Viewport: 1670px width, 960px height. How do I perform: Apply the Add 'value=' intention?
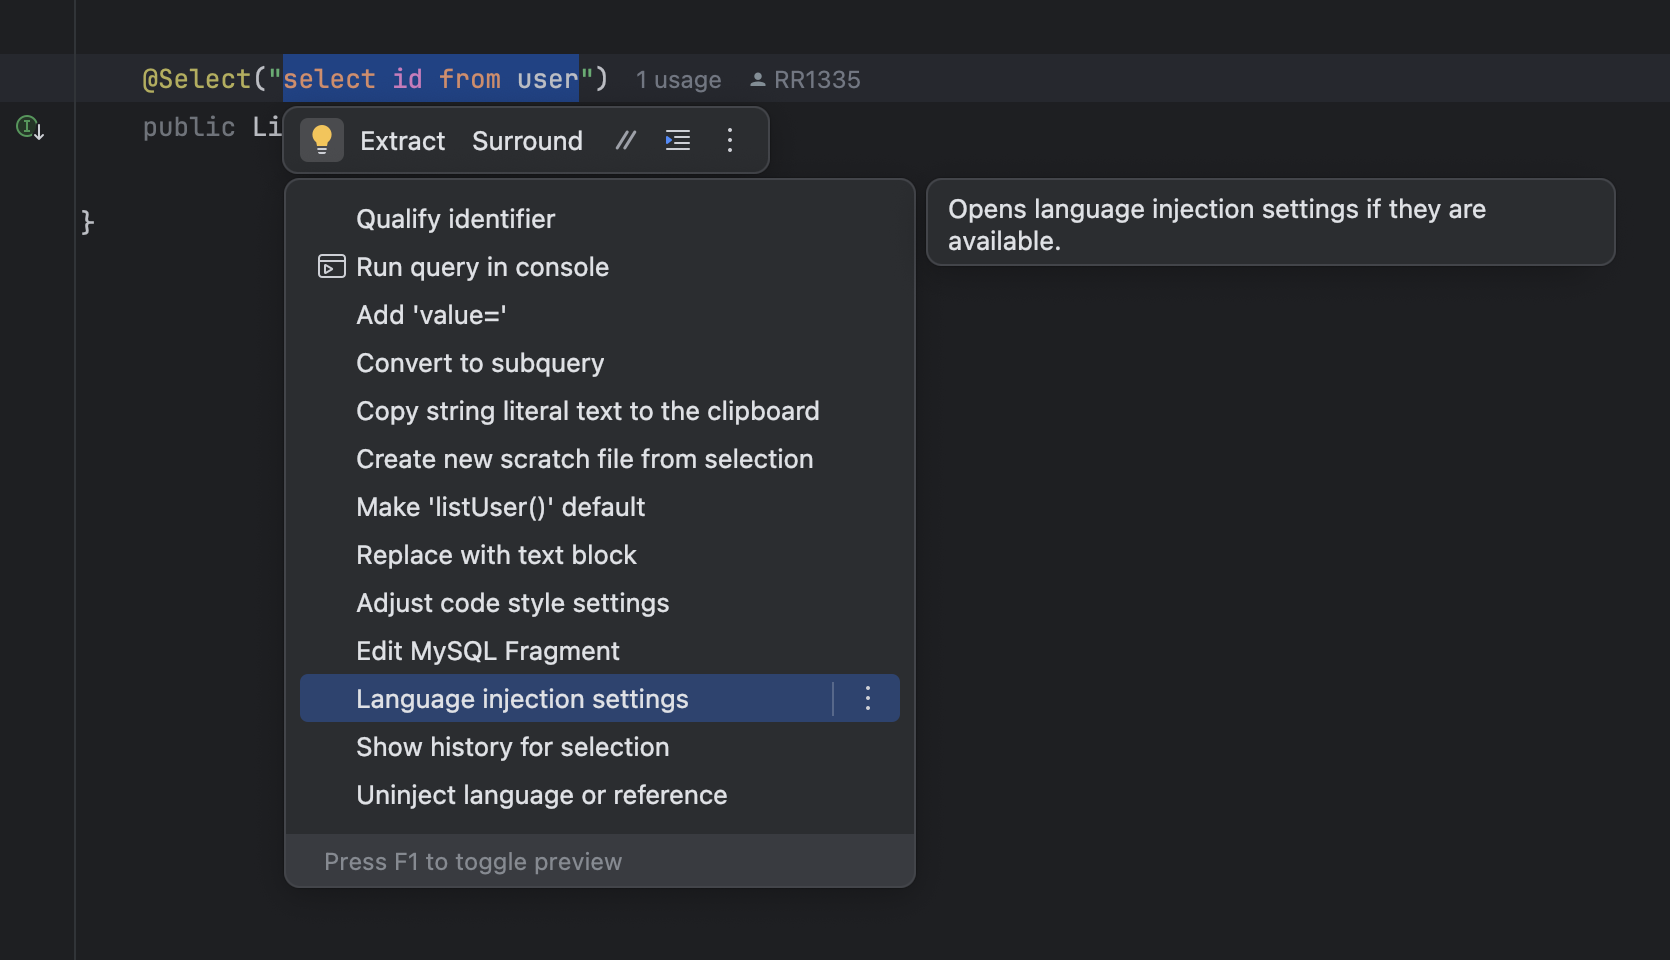(x=431, y=315)
